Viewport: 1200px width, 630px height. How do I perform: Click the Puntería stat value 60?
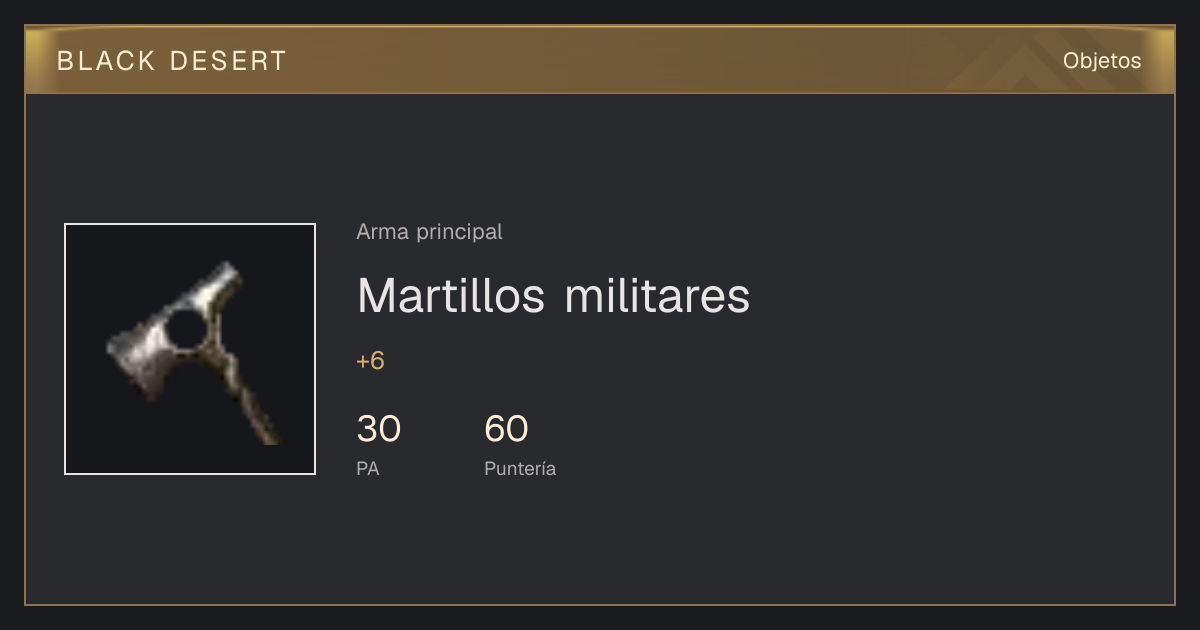(x=506, y=429)
